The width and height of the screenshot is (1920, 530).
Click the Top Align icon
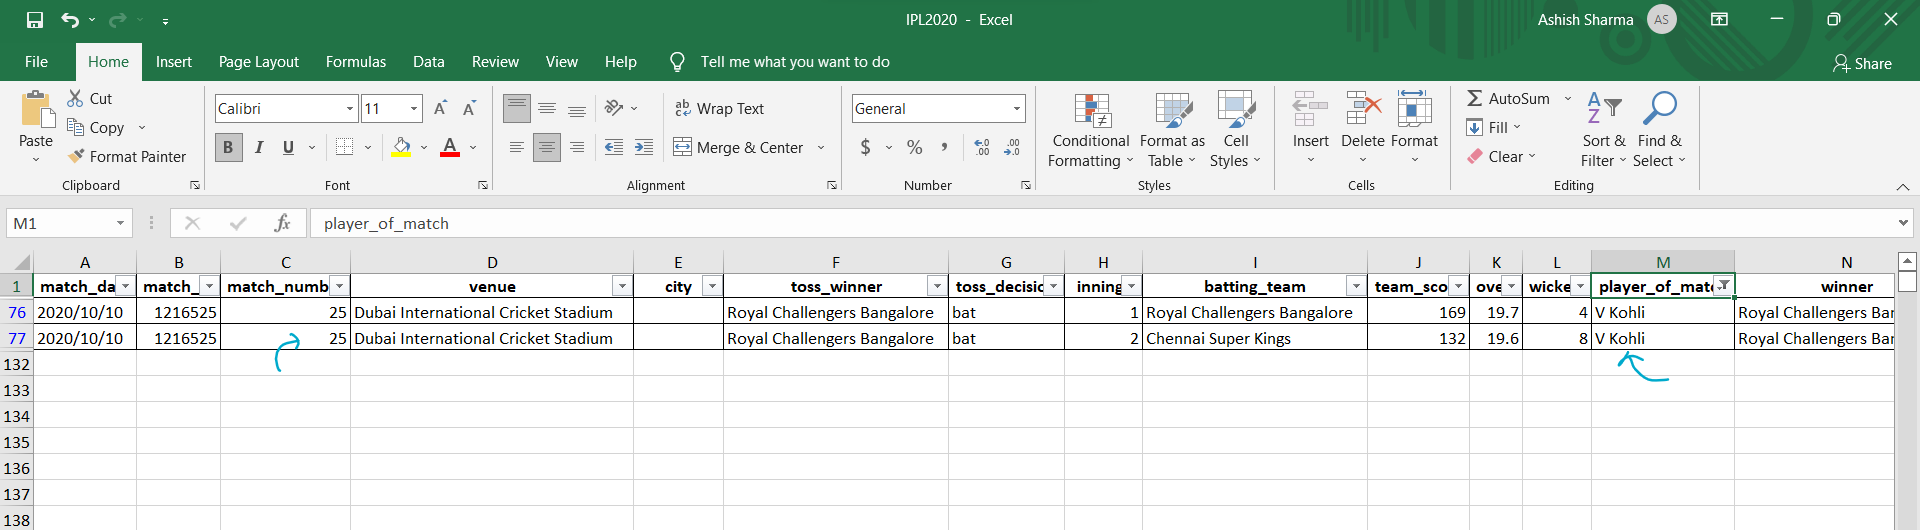pyautogui.click(x=517, y=108)
